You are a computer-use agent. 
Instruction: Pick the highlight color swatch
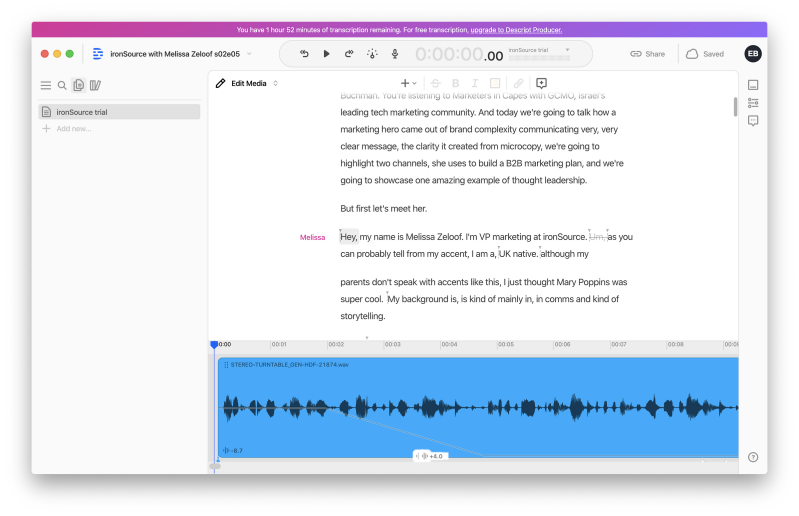tap(495, 83)
